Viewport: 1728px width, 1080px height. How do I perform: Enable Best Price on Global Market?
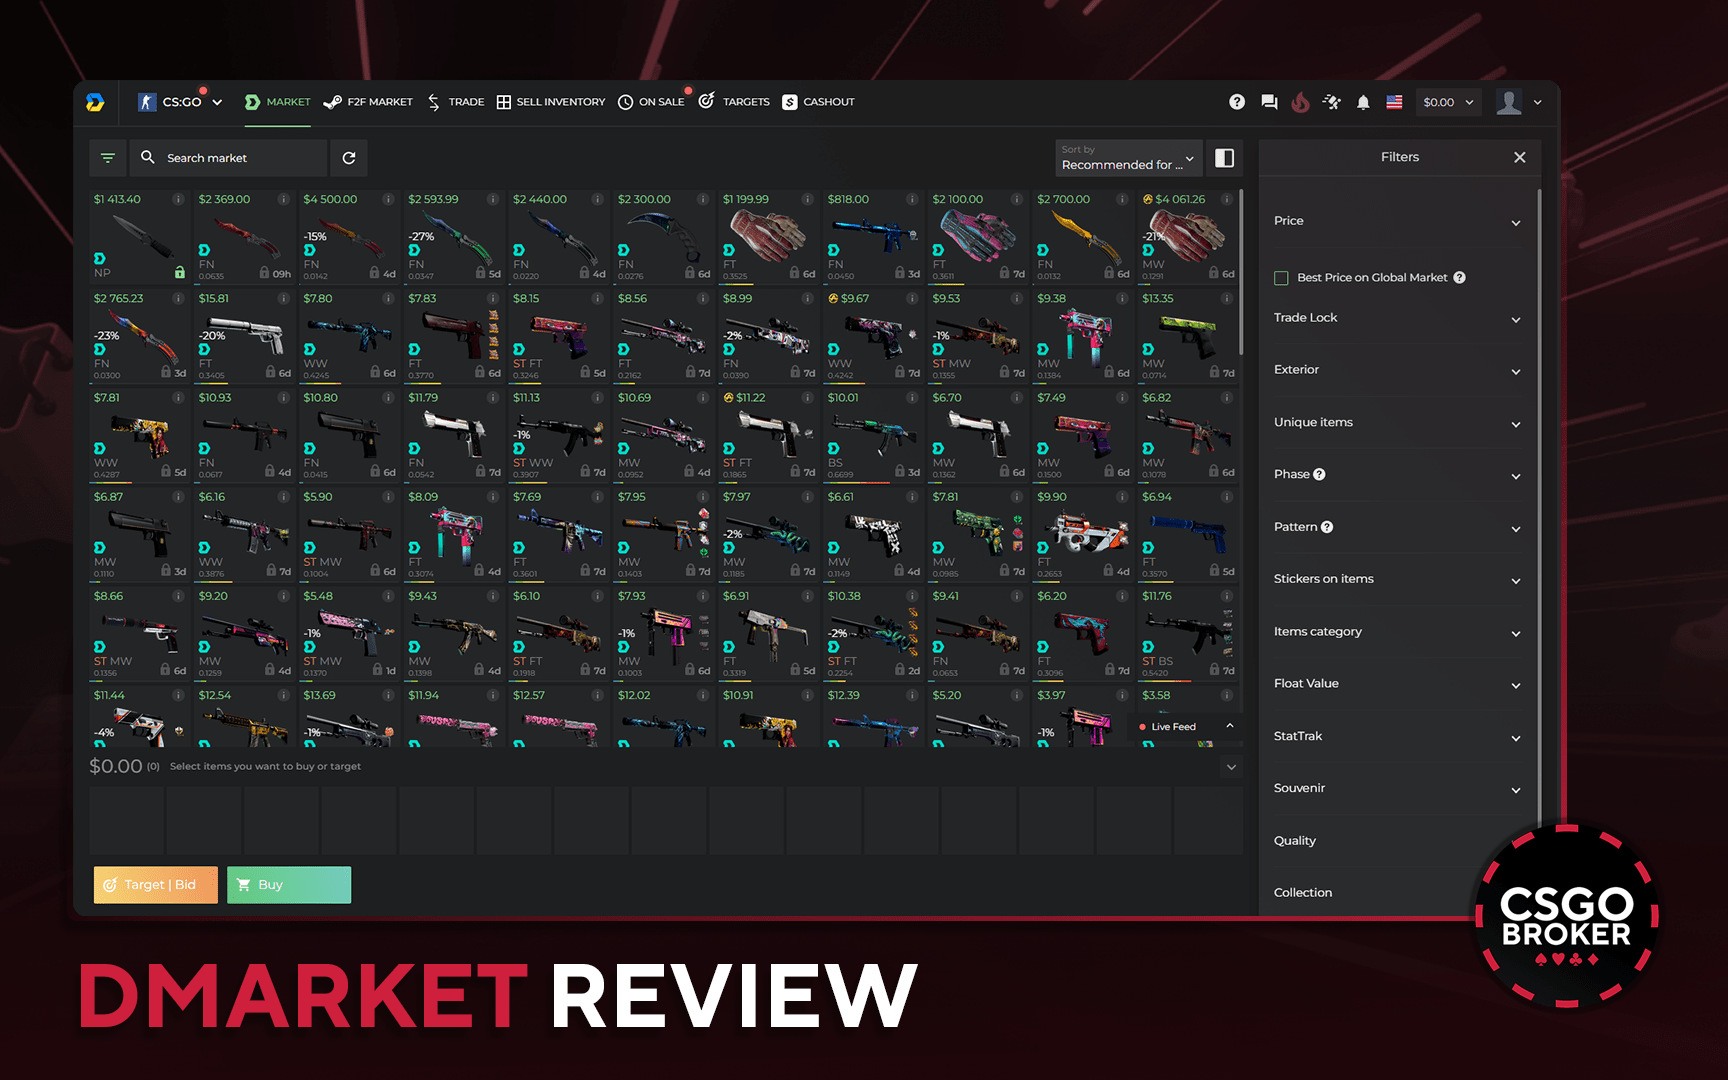point(1281,277)
